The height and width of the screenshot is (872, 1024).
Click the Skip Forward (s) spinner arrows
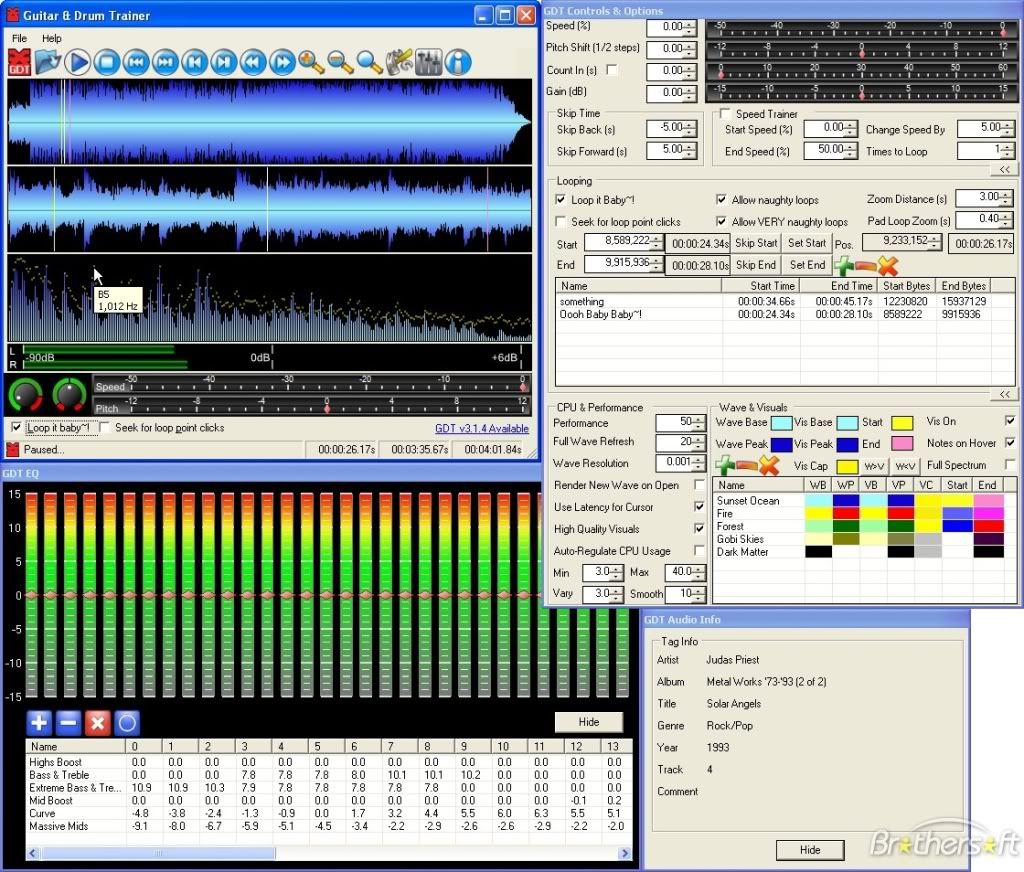click(689, 151)
